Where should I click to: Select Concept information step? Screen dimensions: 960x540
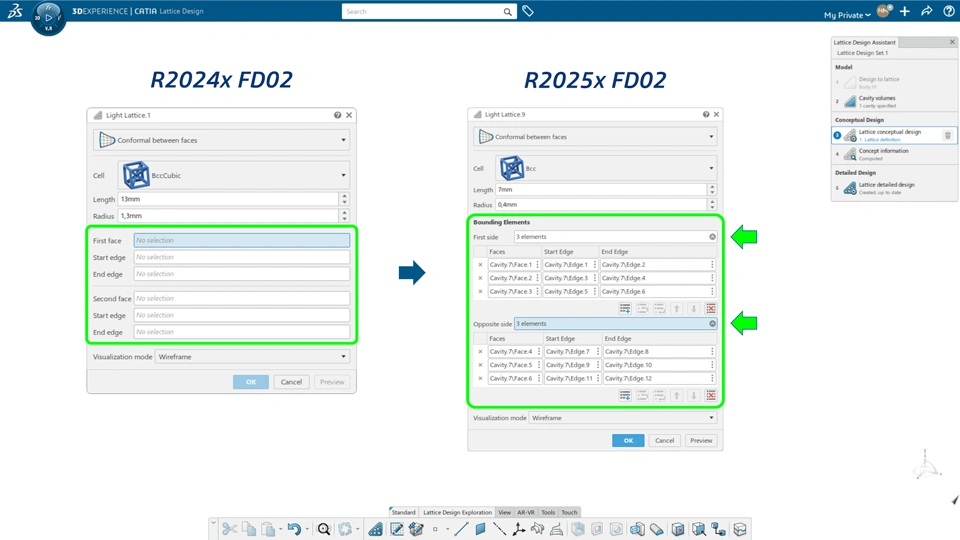click(894, 154)
